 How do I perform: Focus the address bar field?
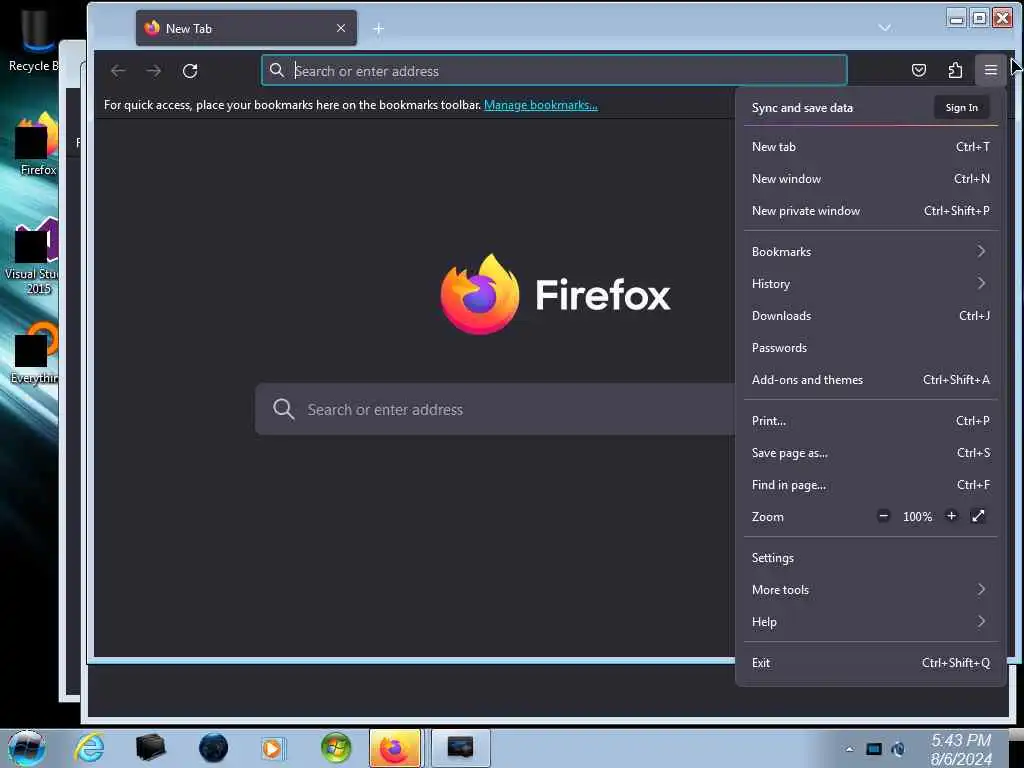pos(554,71)
